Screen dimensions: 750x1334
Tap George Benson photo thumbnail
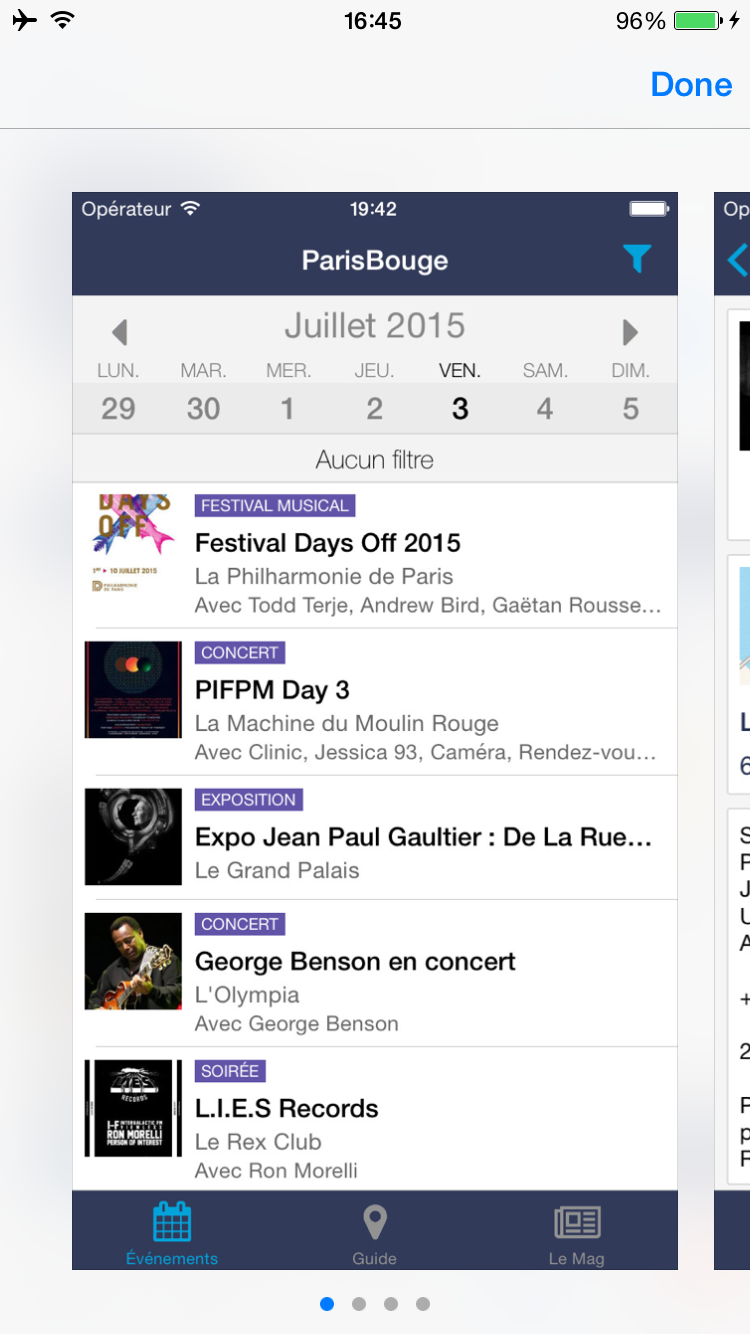click(133, 961)
